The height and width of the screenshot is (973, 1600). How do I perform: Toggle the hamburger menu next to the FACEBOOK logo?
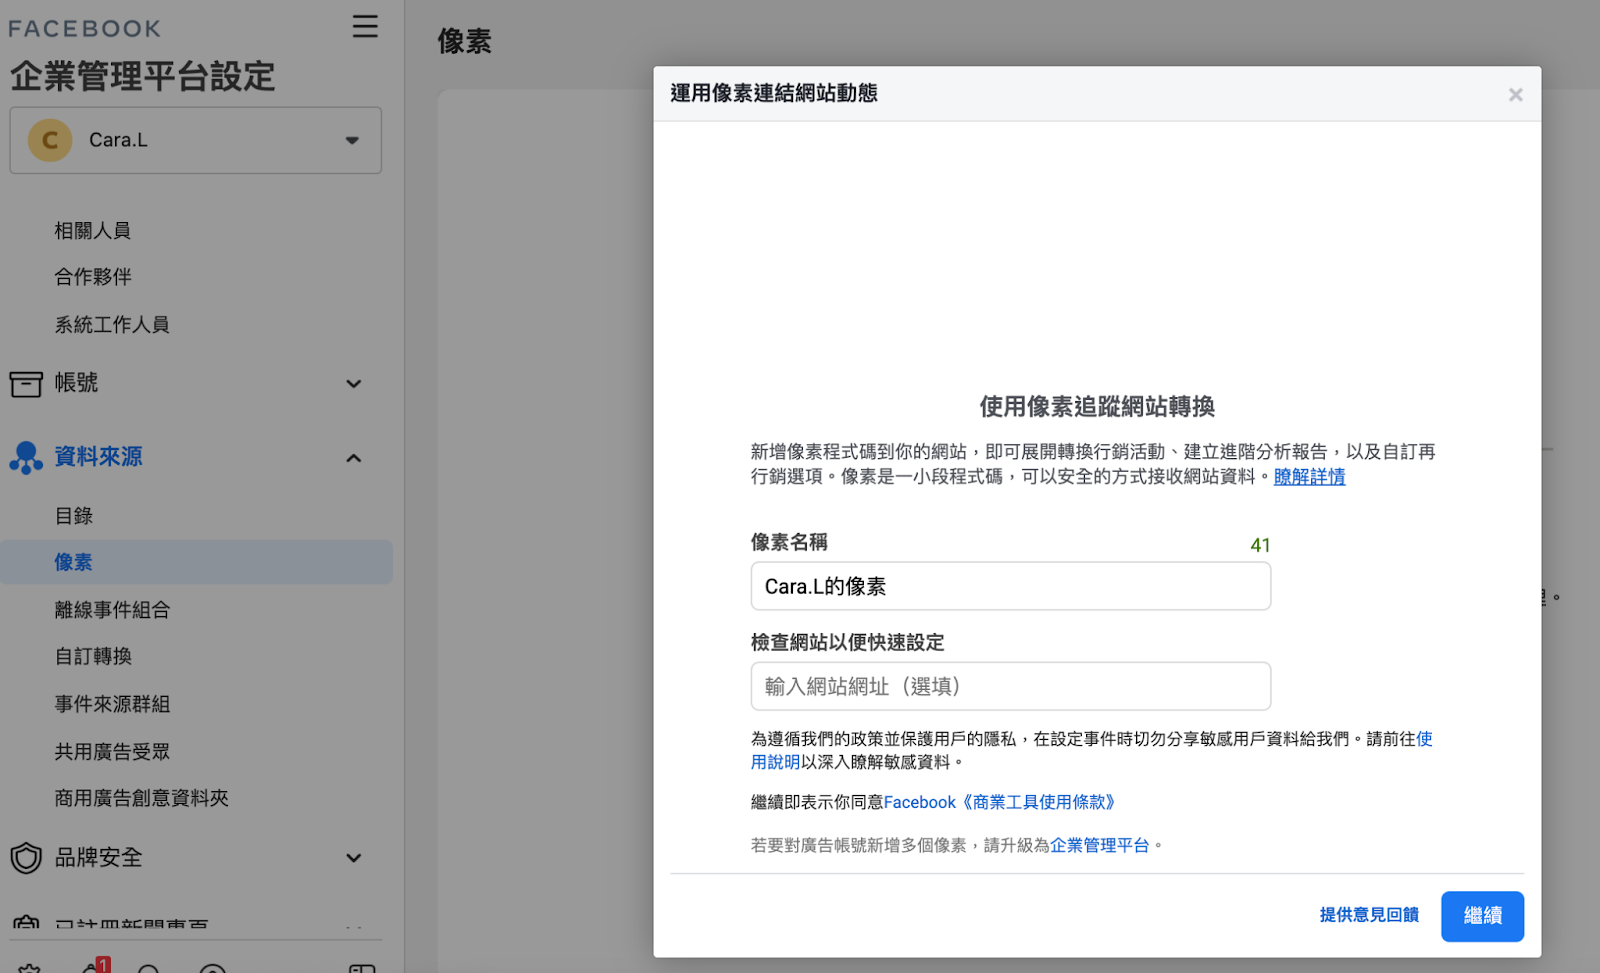coord(365,26)
